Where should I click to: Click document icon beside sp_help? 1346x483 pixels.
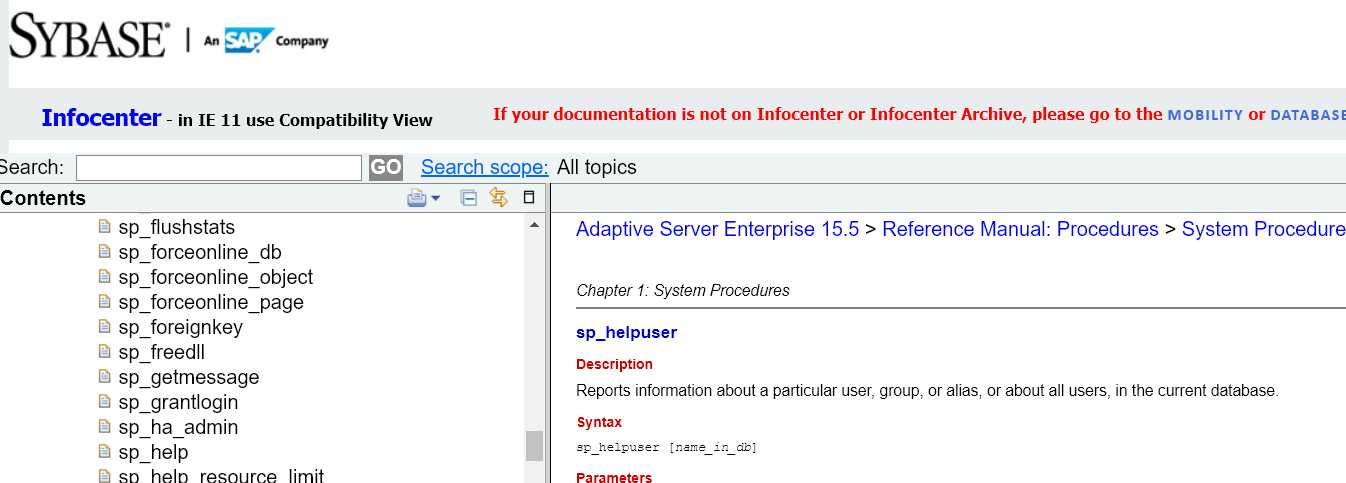point(105,452)
